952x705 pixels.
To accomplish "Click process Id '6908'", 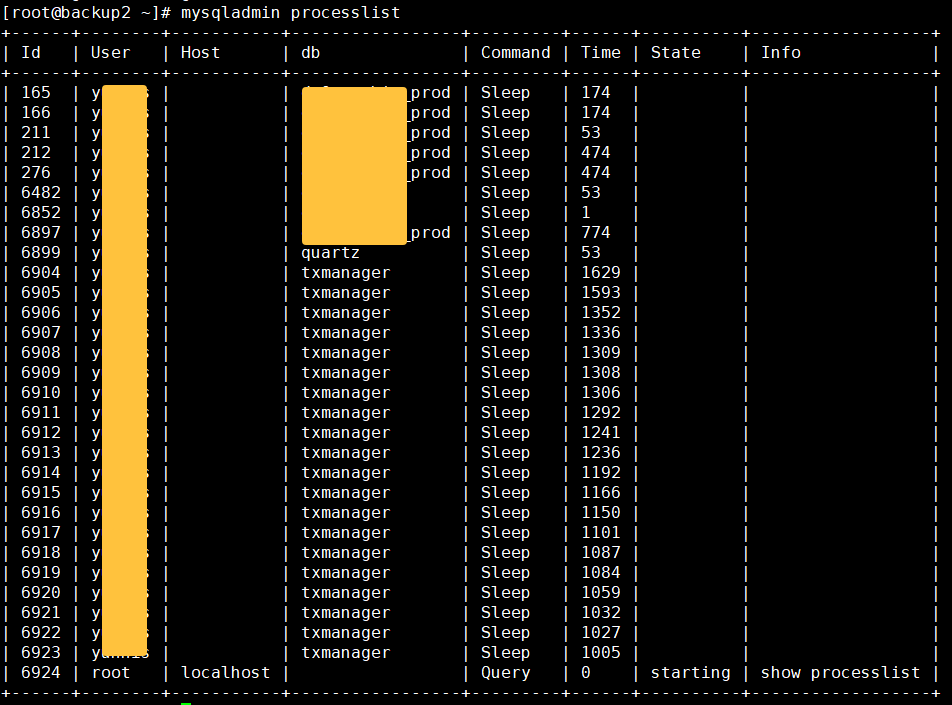I will tap(41, 353).
